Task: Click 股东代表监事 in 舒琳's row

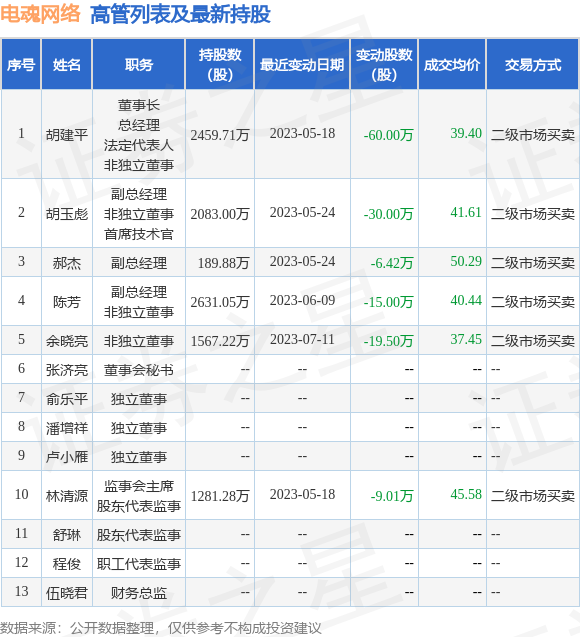Action: (139, 535)
